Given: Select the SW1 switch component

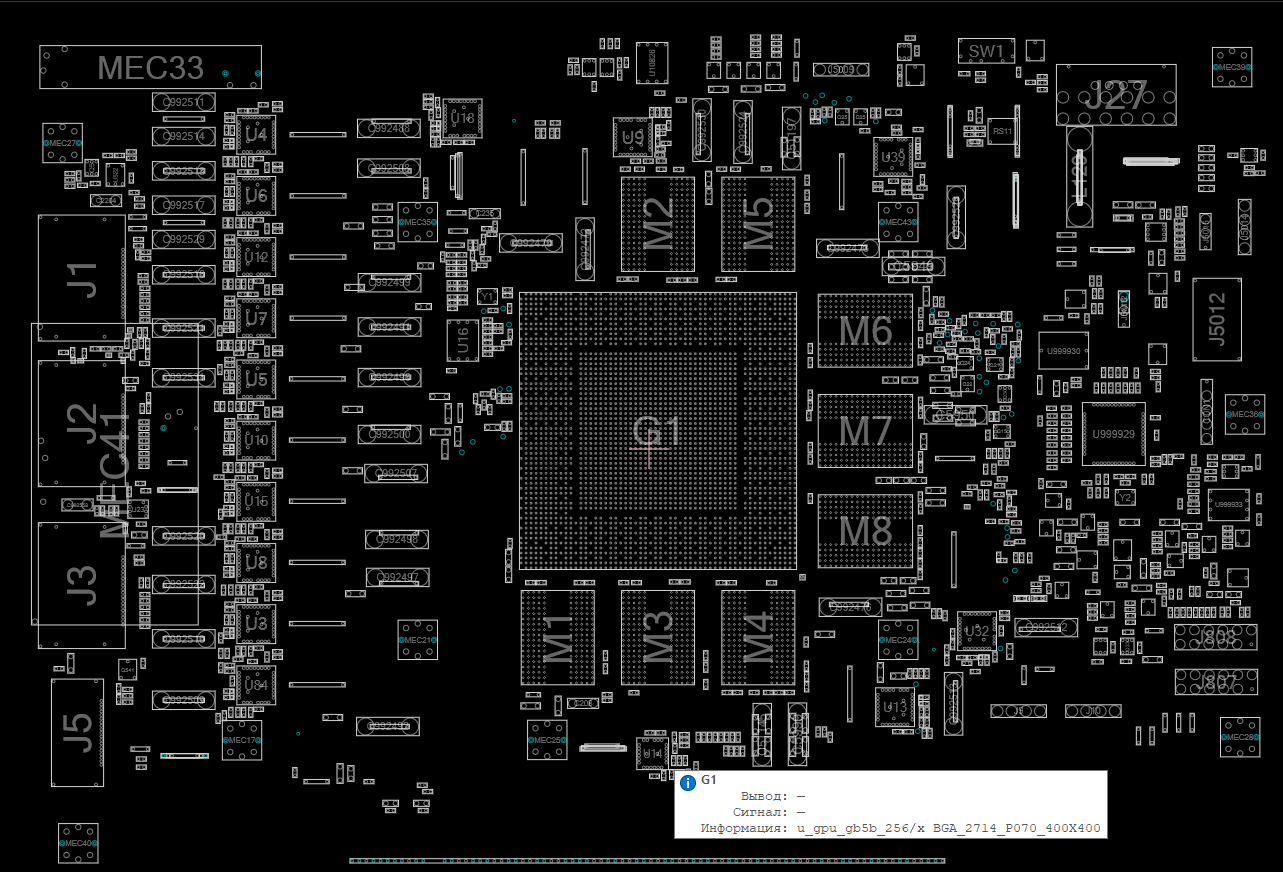Looking at the screenshot, I should point(986,51).
